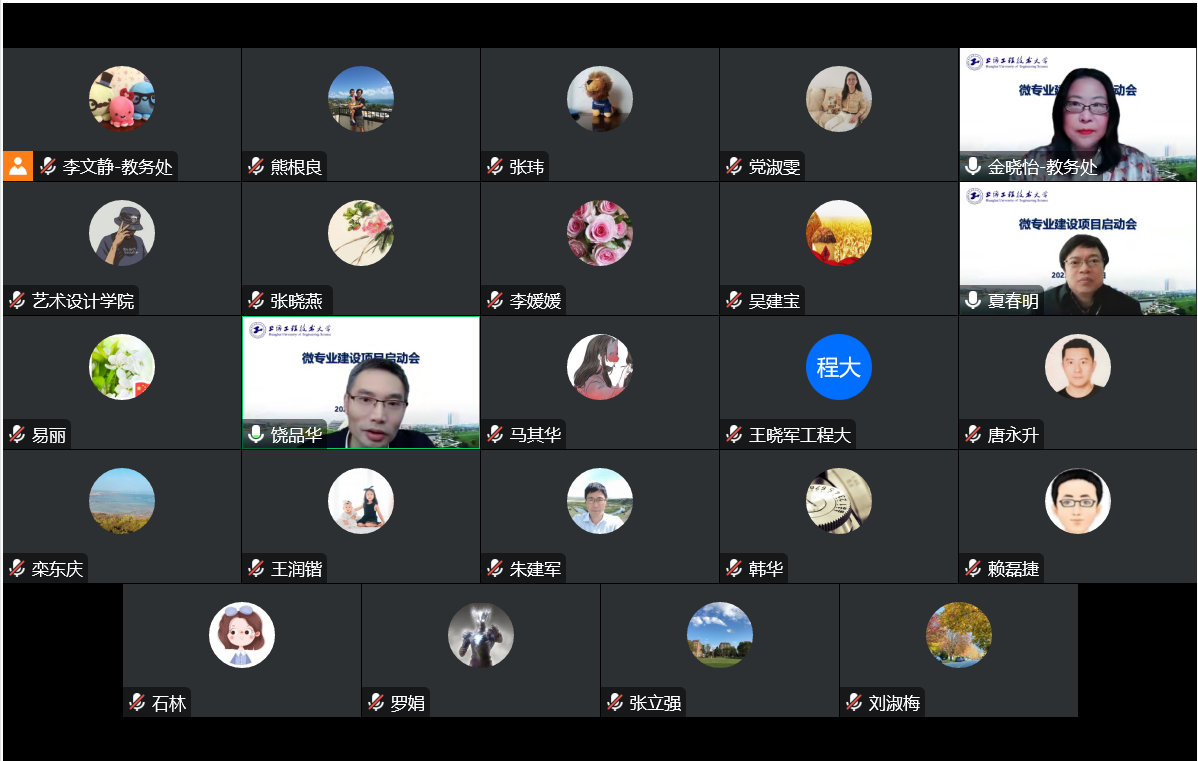Click muted mic icon next to 刘淑梅

[x=854, y=702]
